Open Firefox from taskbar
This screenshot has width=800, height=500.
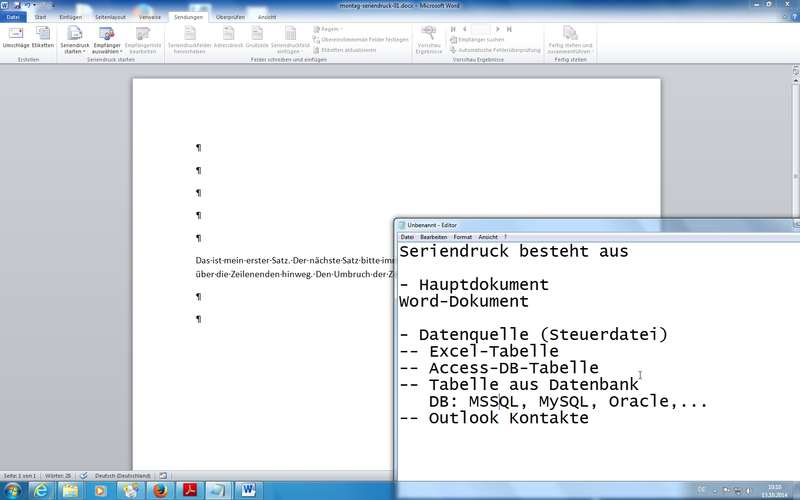tap(160, 491)
